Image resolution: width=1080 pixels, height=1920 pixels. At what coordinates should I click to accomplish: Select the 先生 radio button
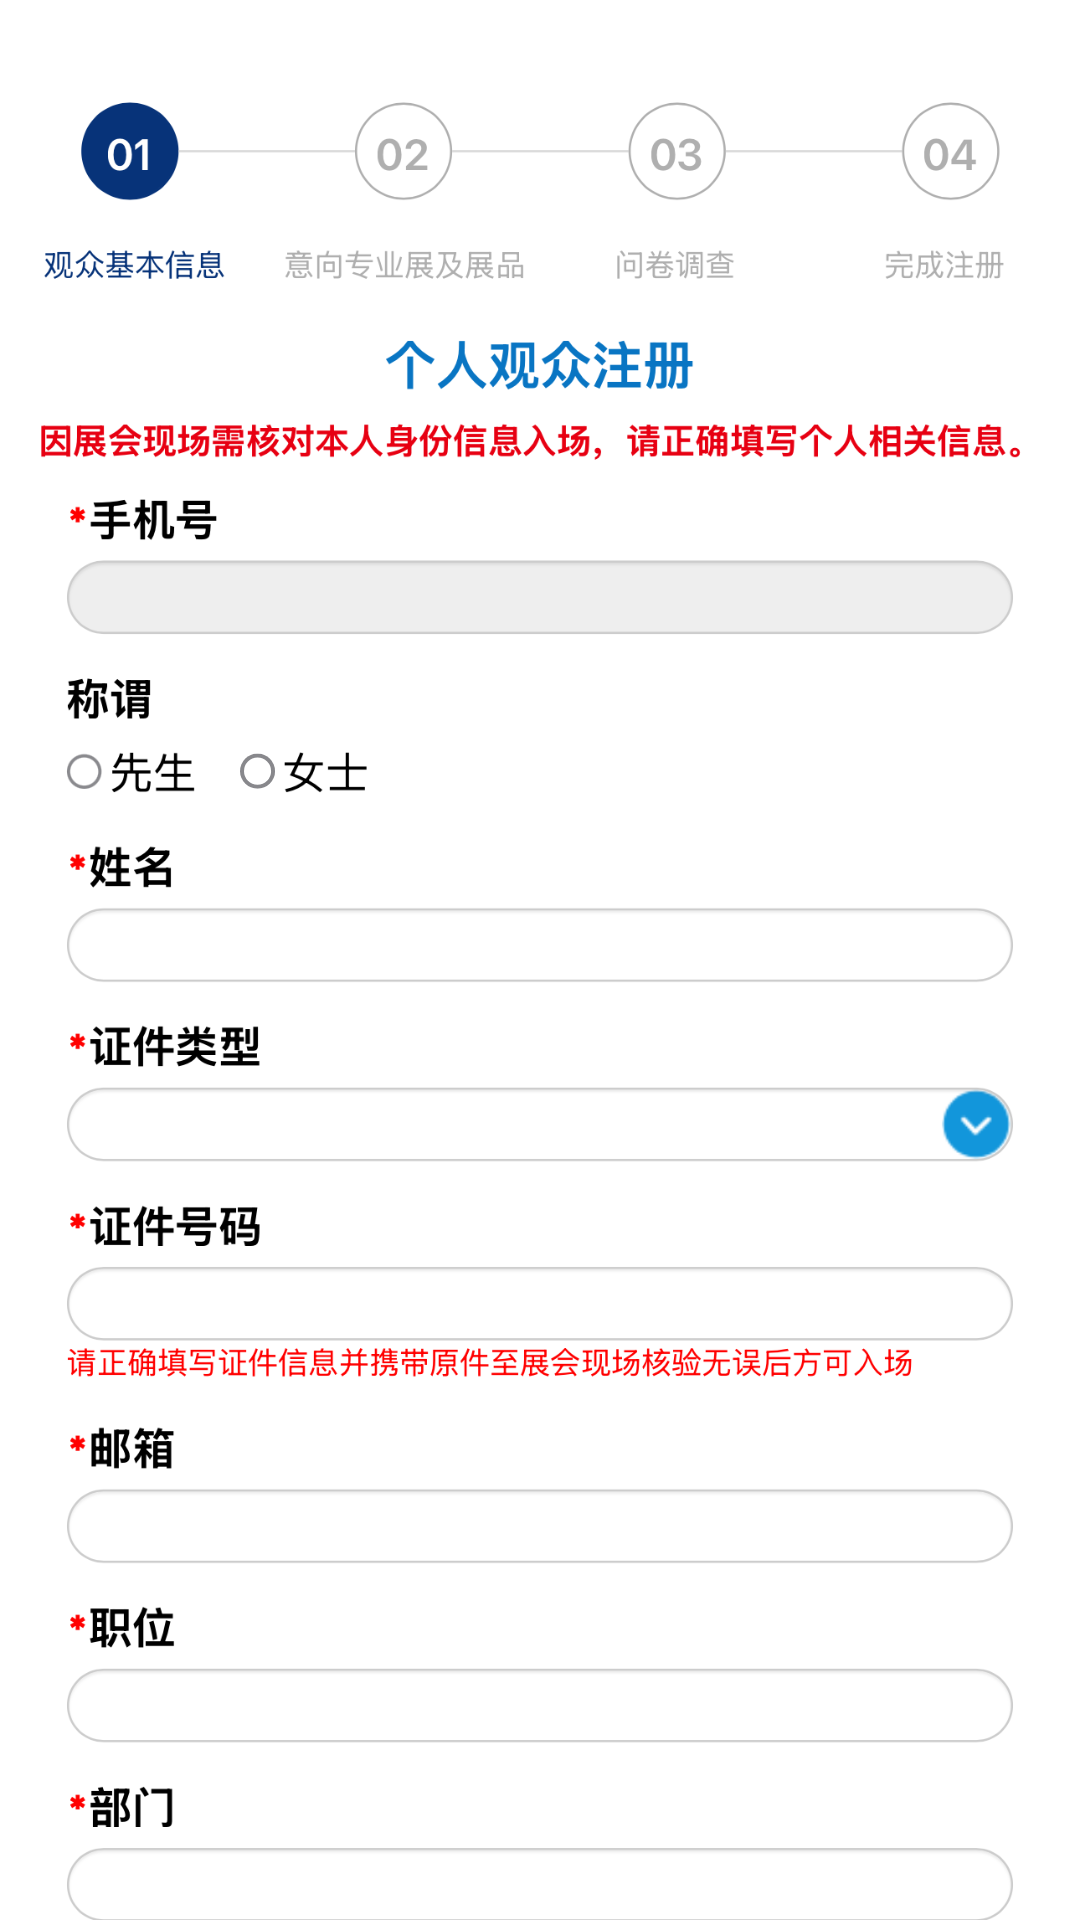(85, 772)
